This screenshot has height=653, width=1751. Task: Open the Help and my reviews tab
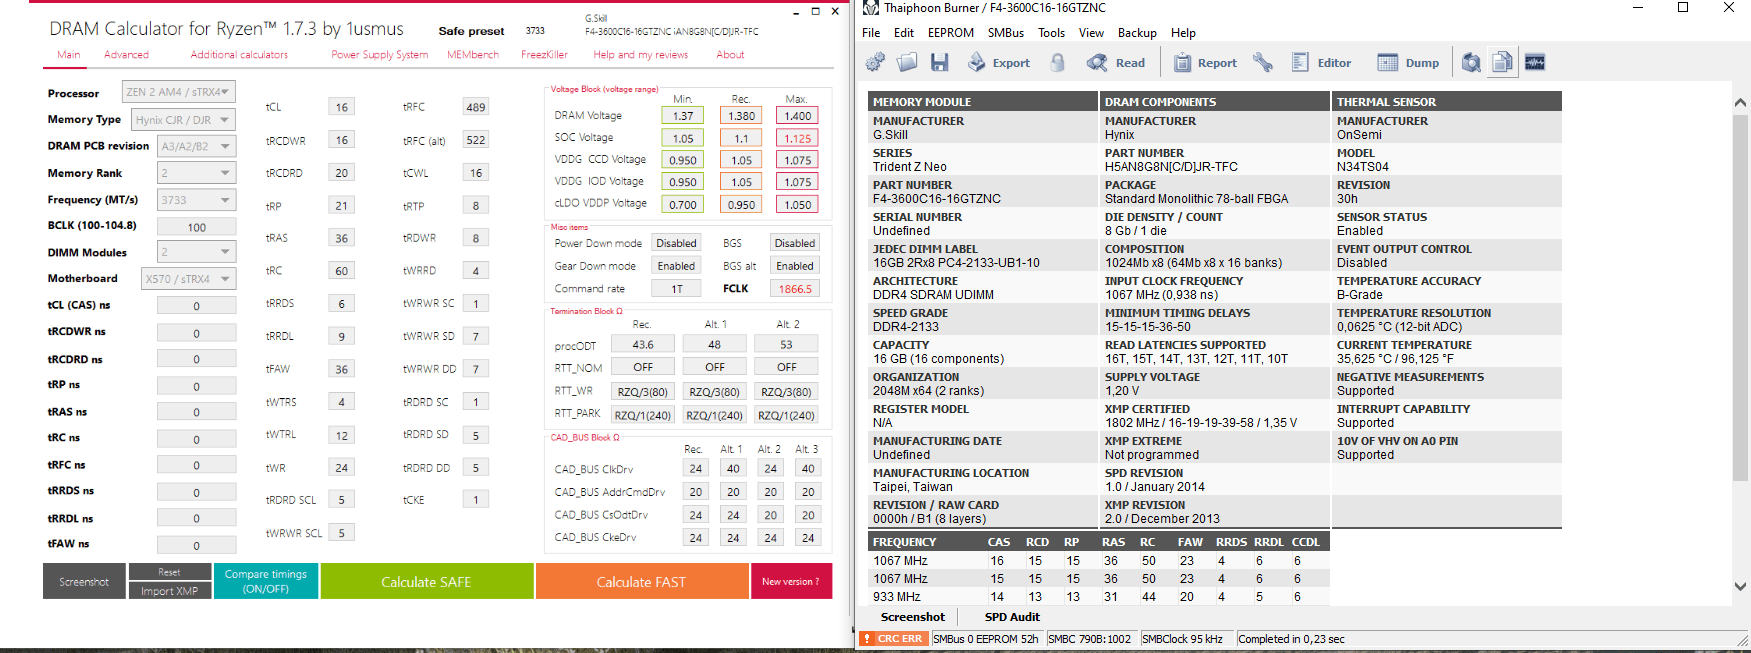point(641,55)
